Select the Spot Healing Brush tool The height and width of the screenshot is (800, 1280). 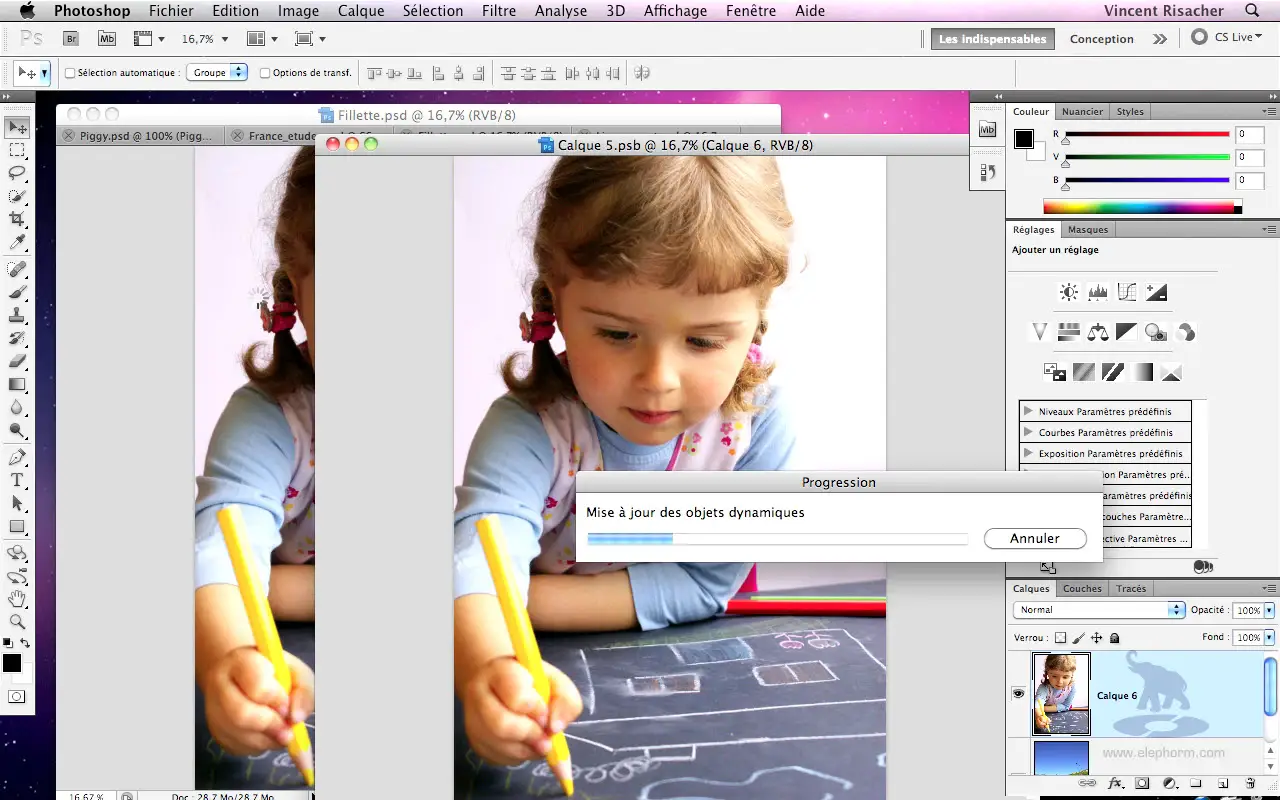pos(18,270)
